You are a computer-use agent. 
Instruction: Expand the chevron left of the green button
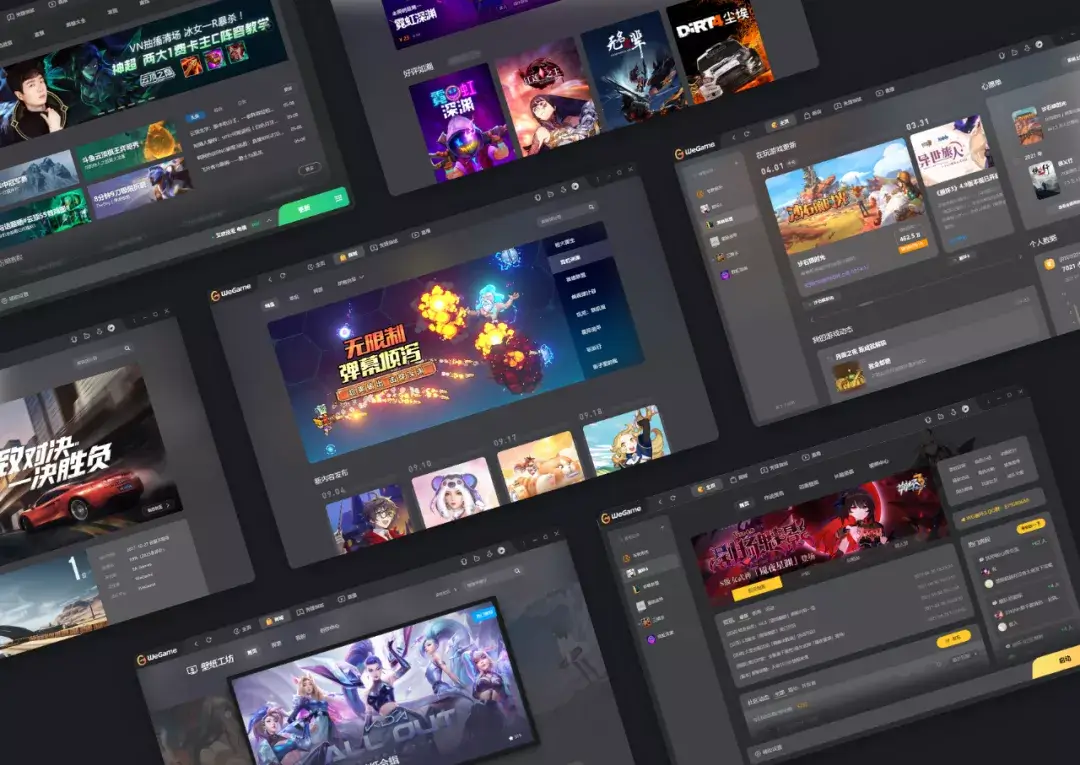(269, 220)
